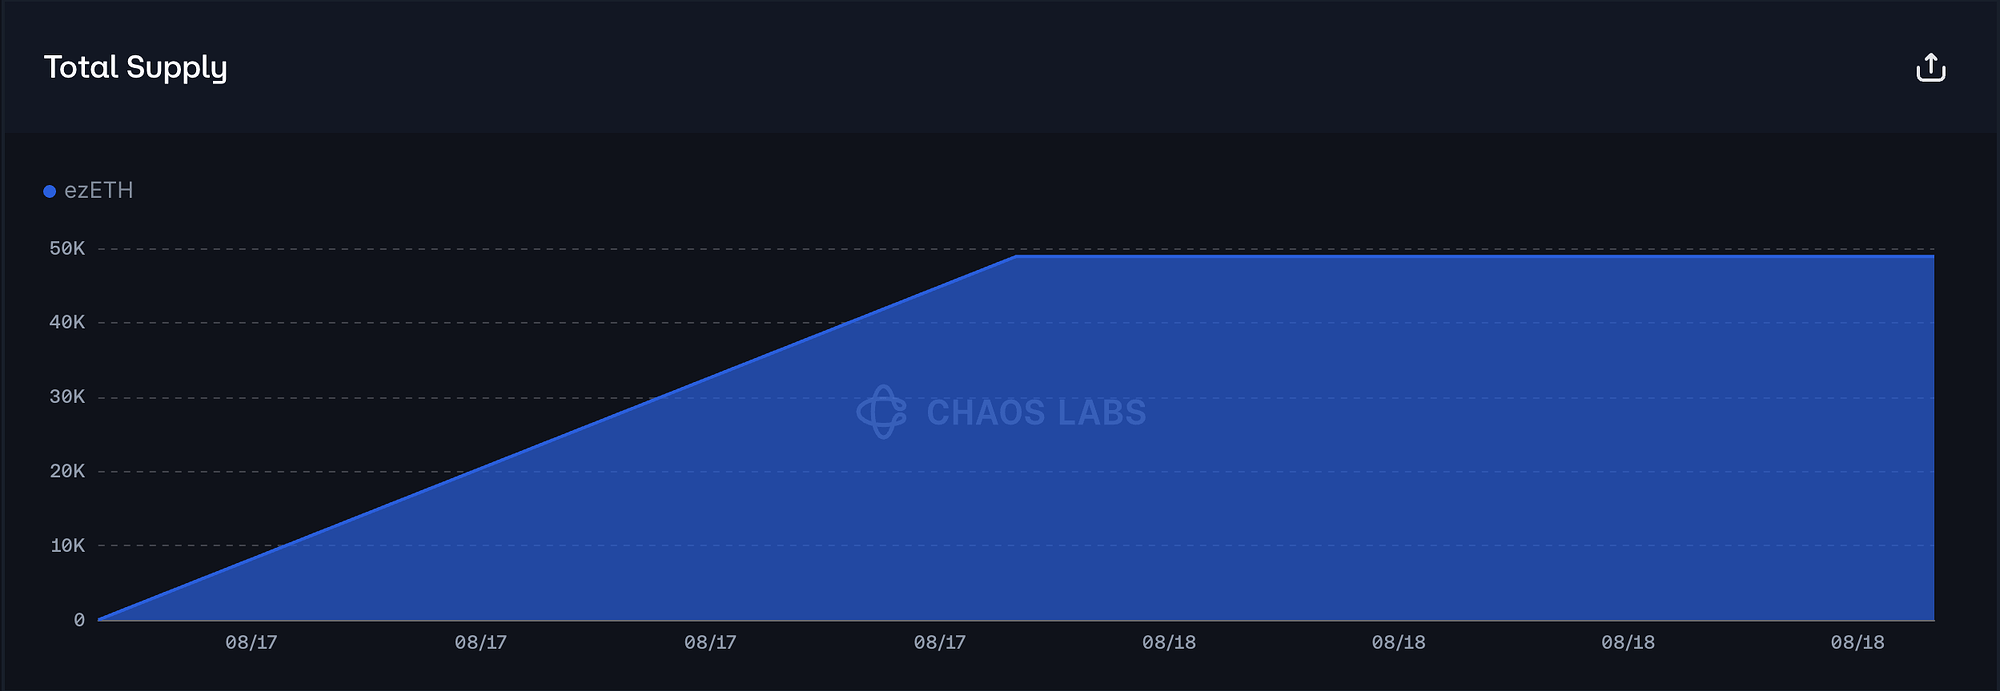Click the 10K y-axis label
The height and width of the screenshot is (691, 2000).
[x=67, y=546]
